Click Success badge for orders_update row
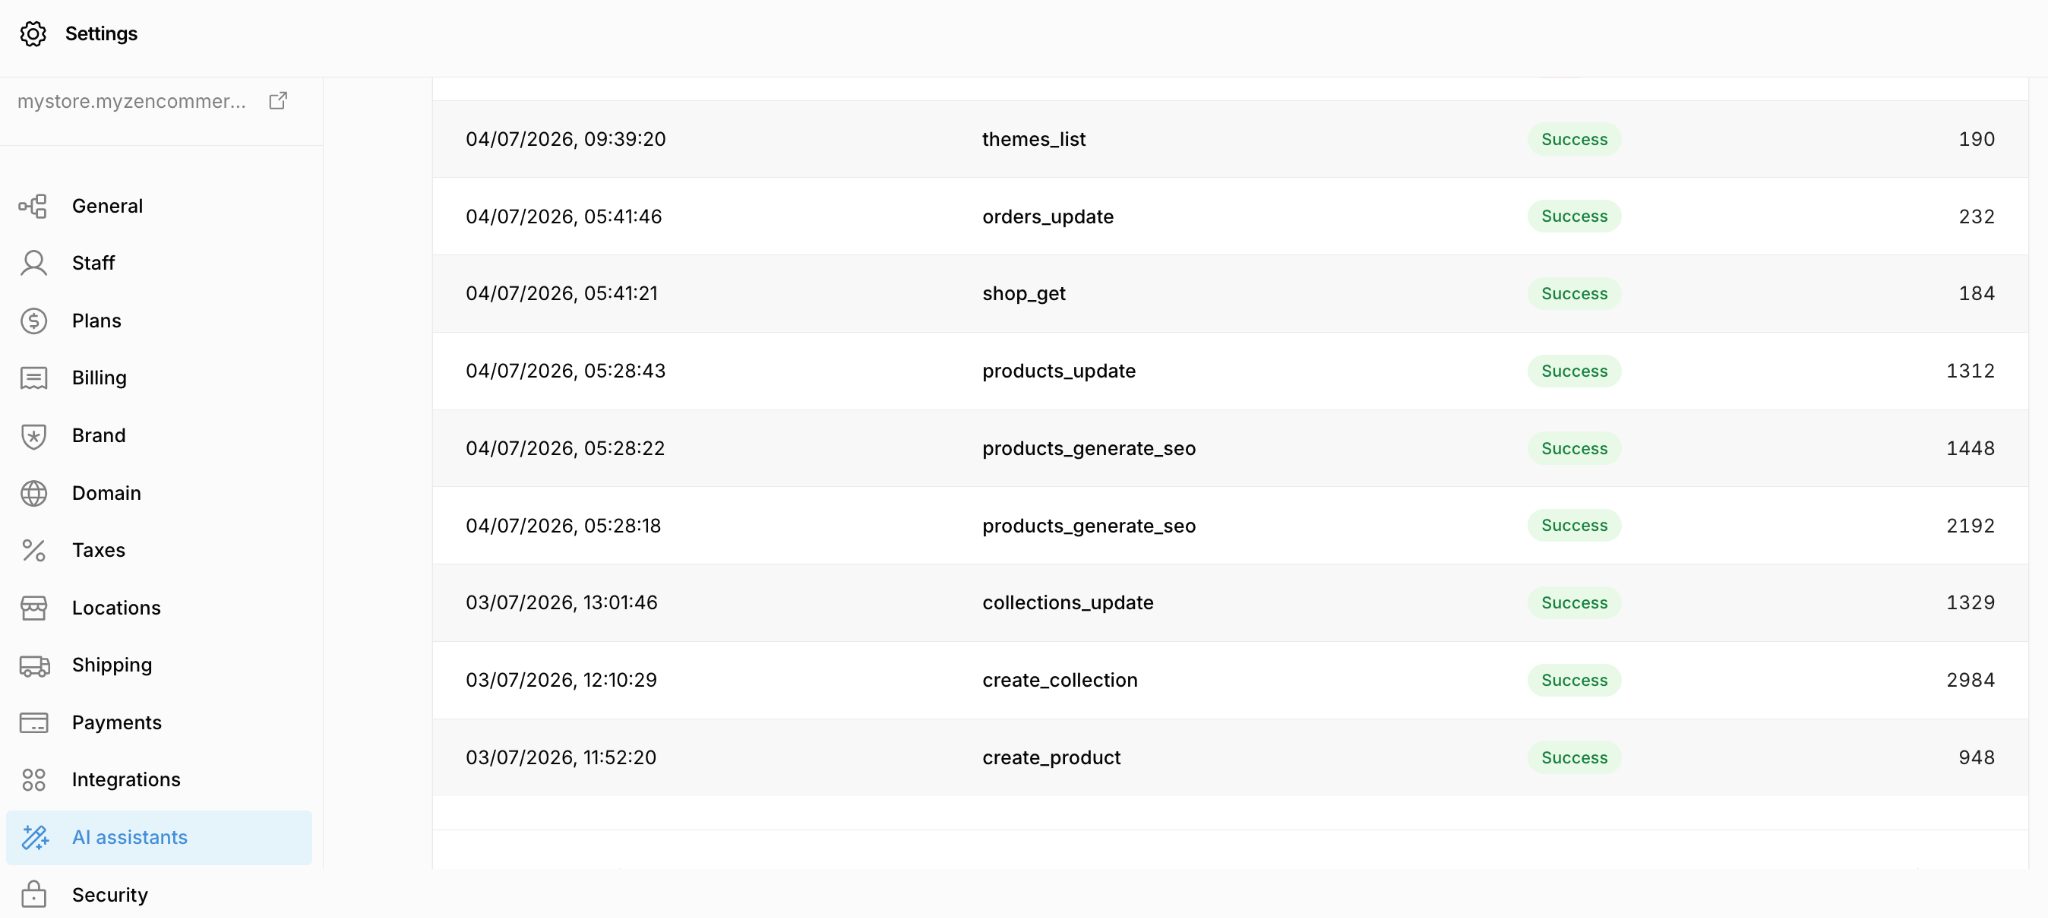 (1574, 216)
